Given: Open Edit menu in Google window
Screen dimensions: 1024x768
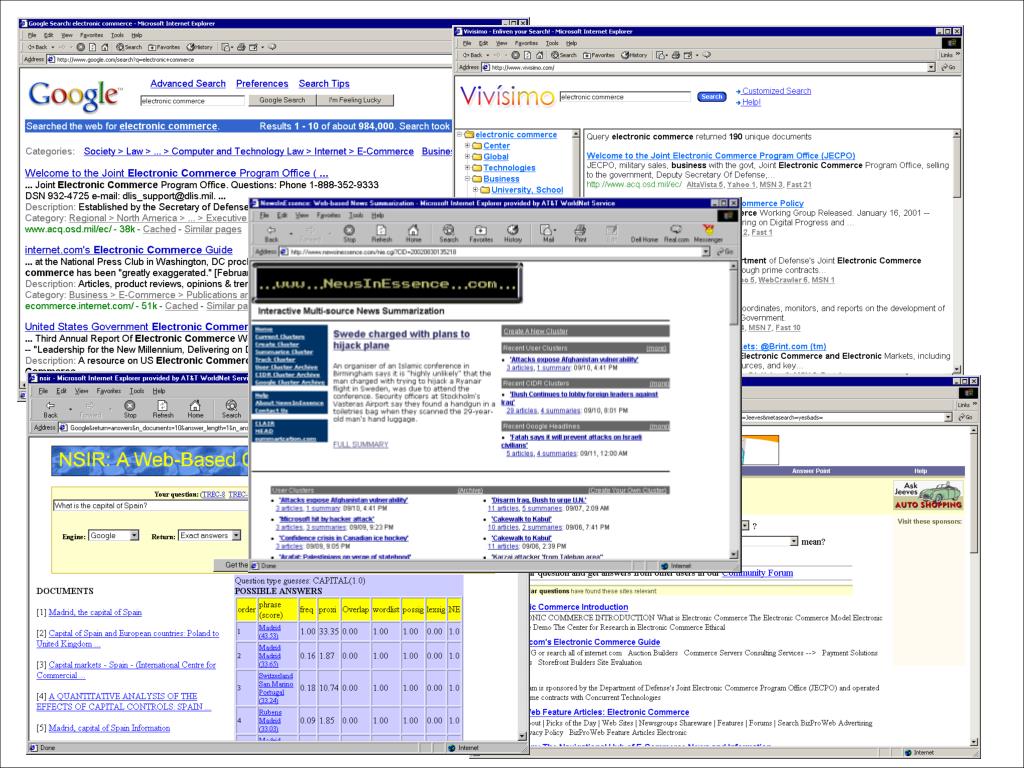Looking at the screenshot, I should coord(48,35).
